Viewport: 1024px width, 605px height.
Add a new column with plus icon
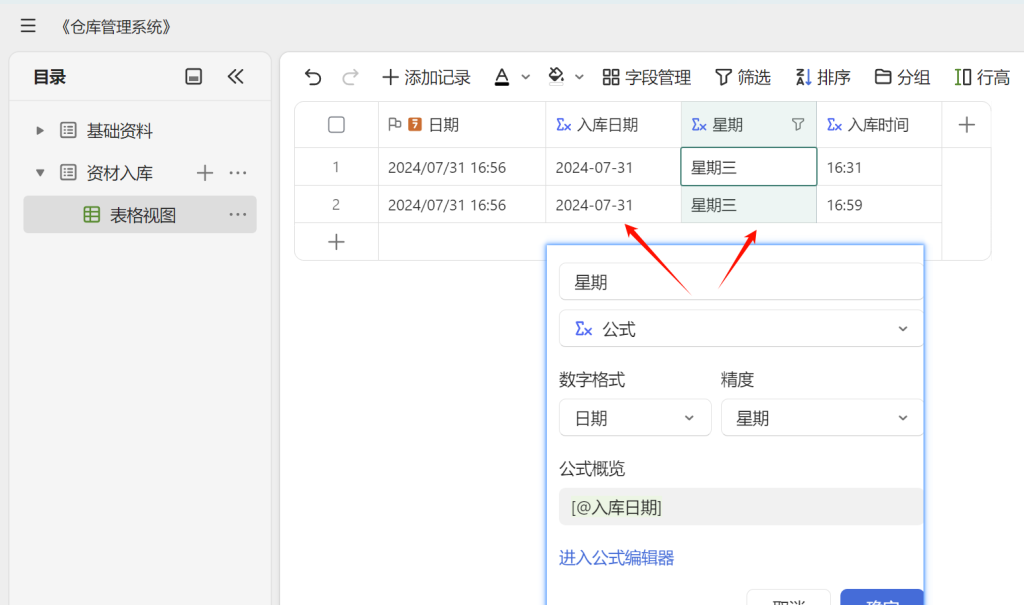coord(967,125)
